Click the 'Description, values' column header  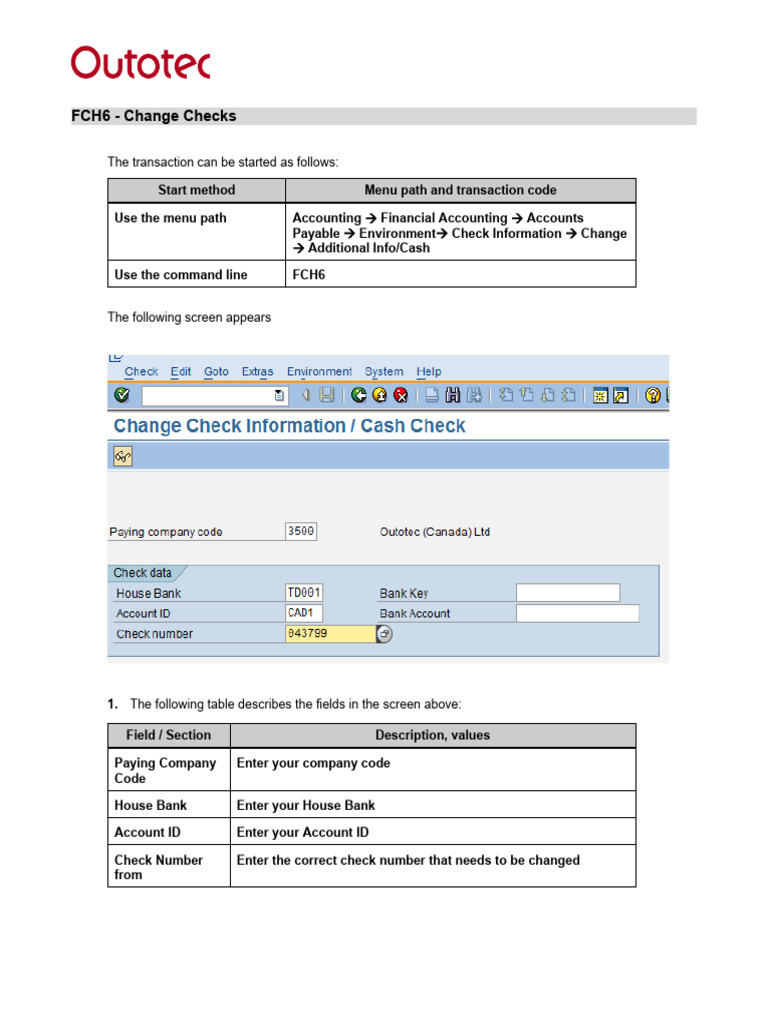[433, 735]
